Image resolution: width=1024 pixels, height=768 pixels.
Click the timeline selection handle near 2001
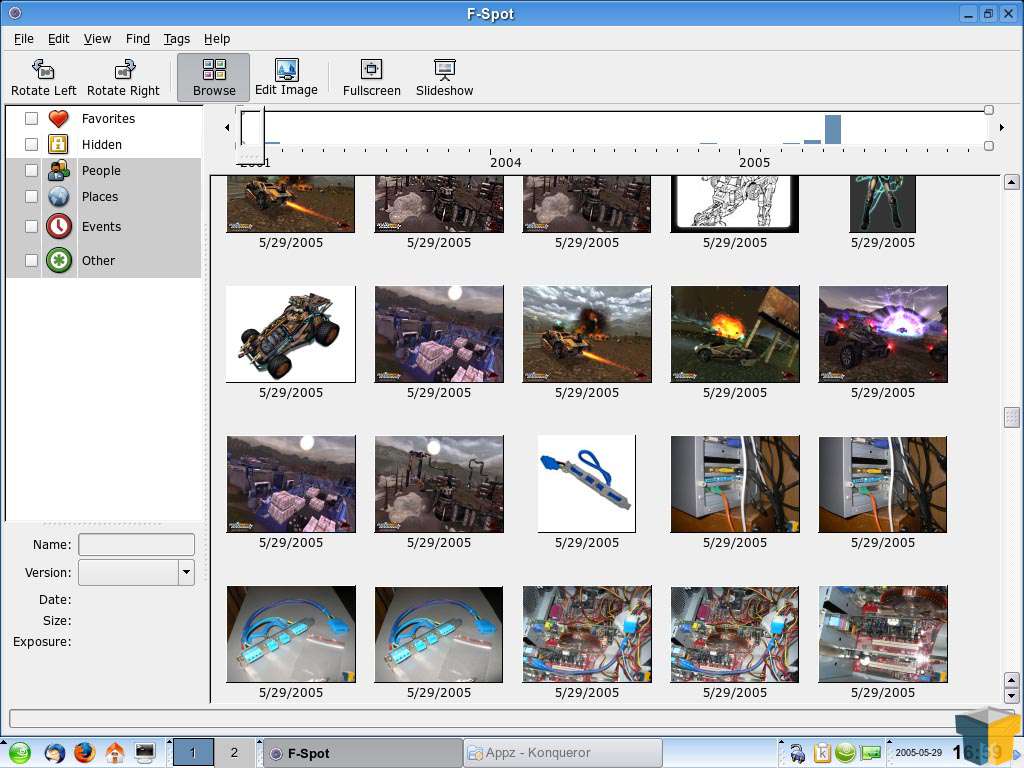click(250, 135)
